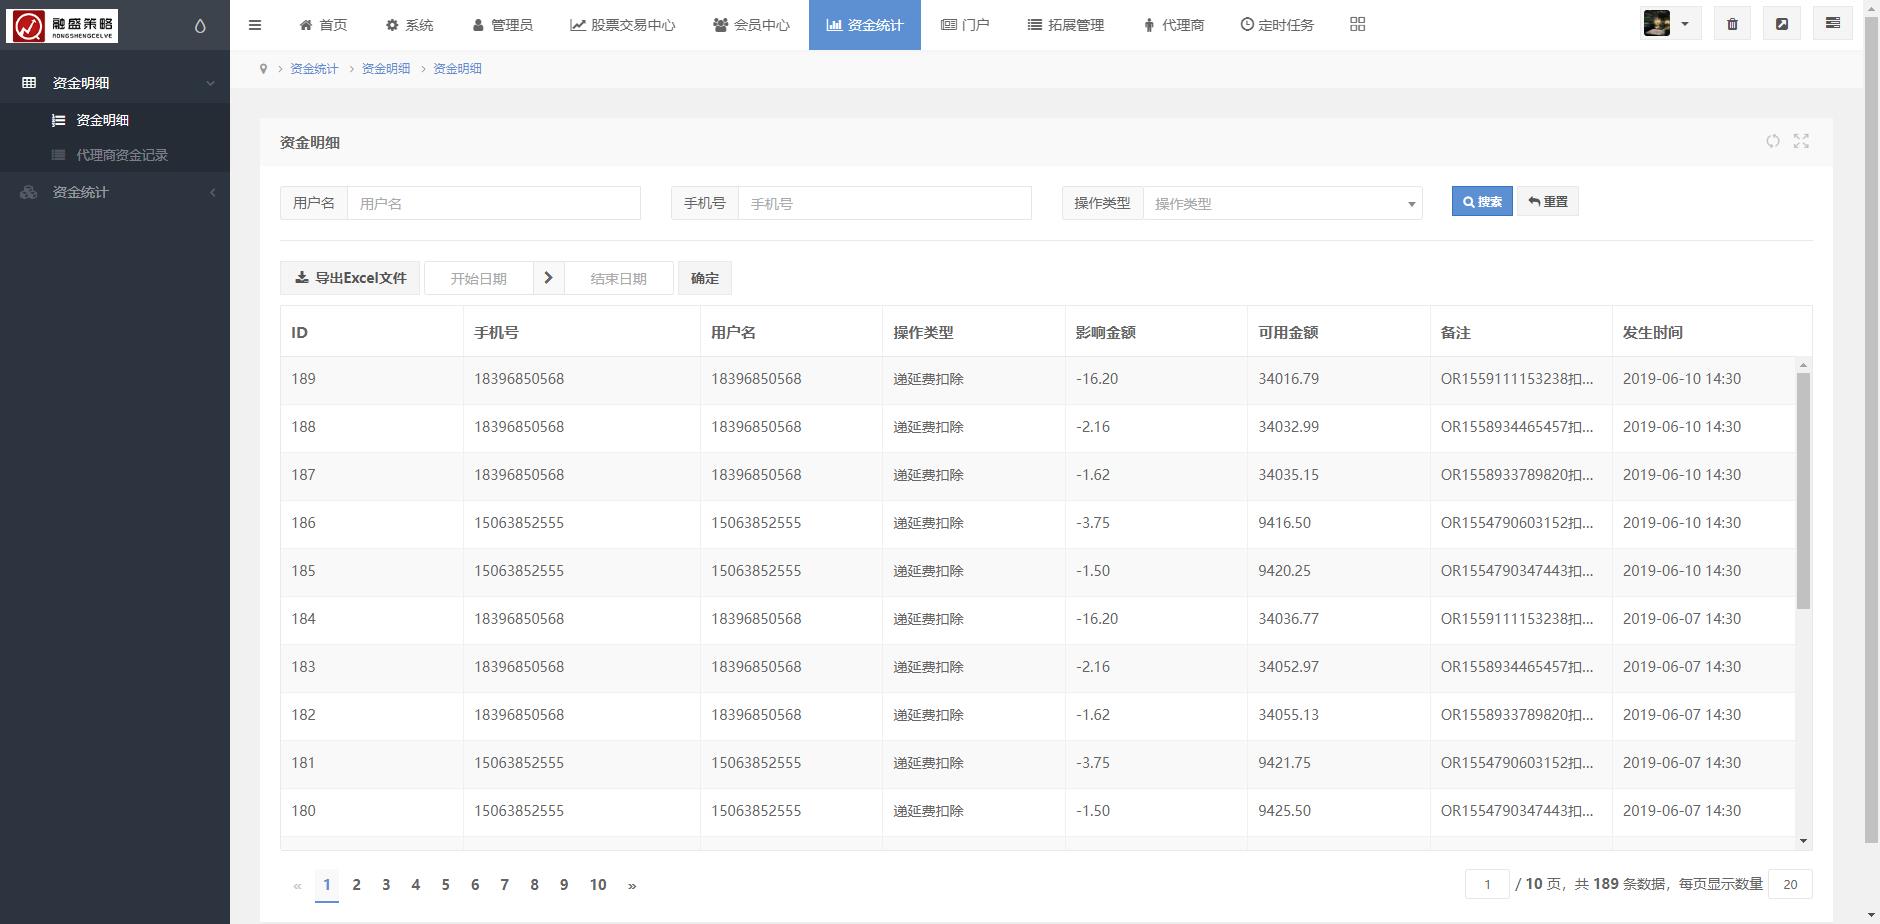
Task: Click the breadcrumb location pin icon
Action: coord(263,69)
